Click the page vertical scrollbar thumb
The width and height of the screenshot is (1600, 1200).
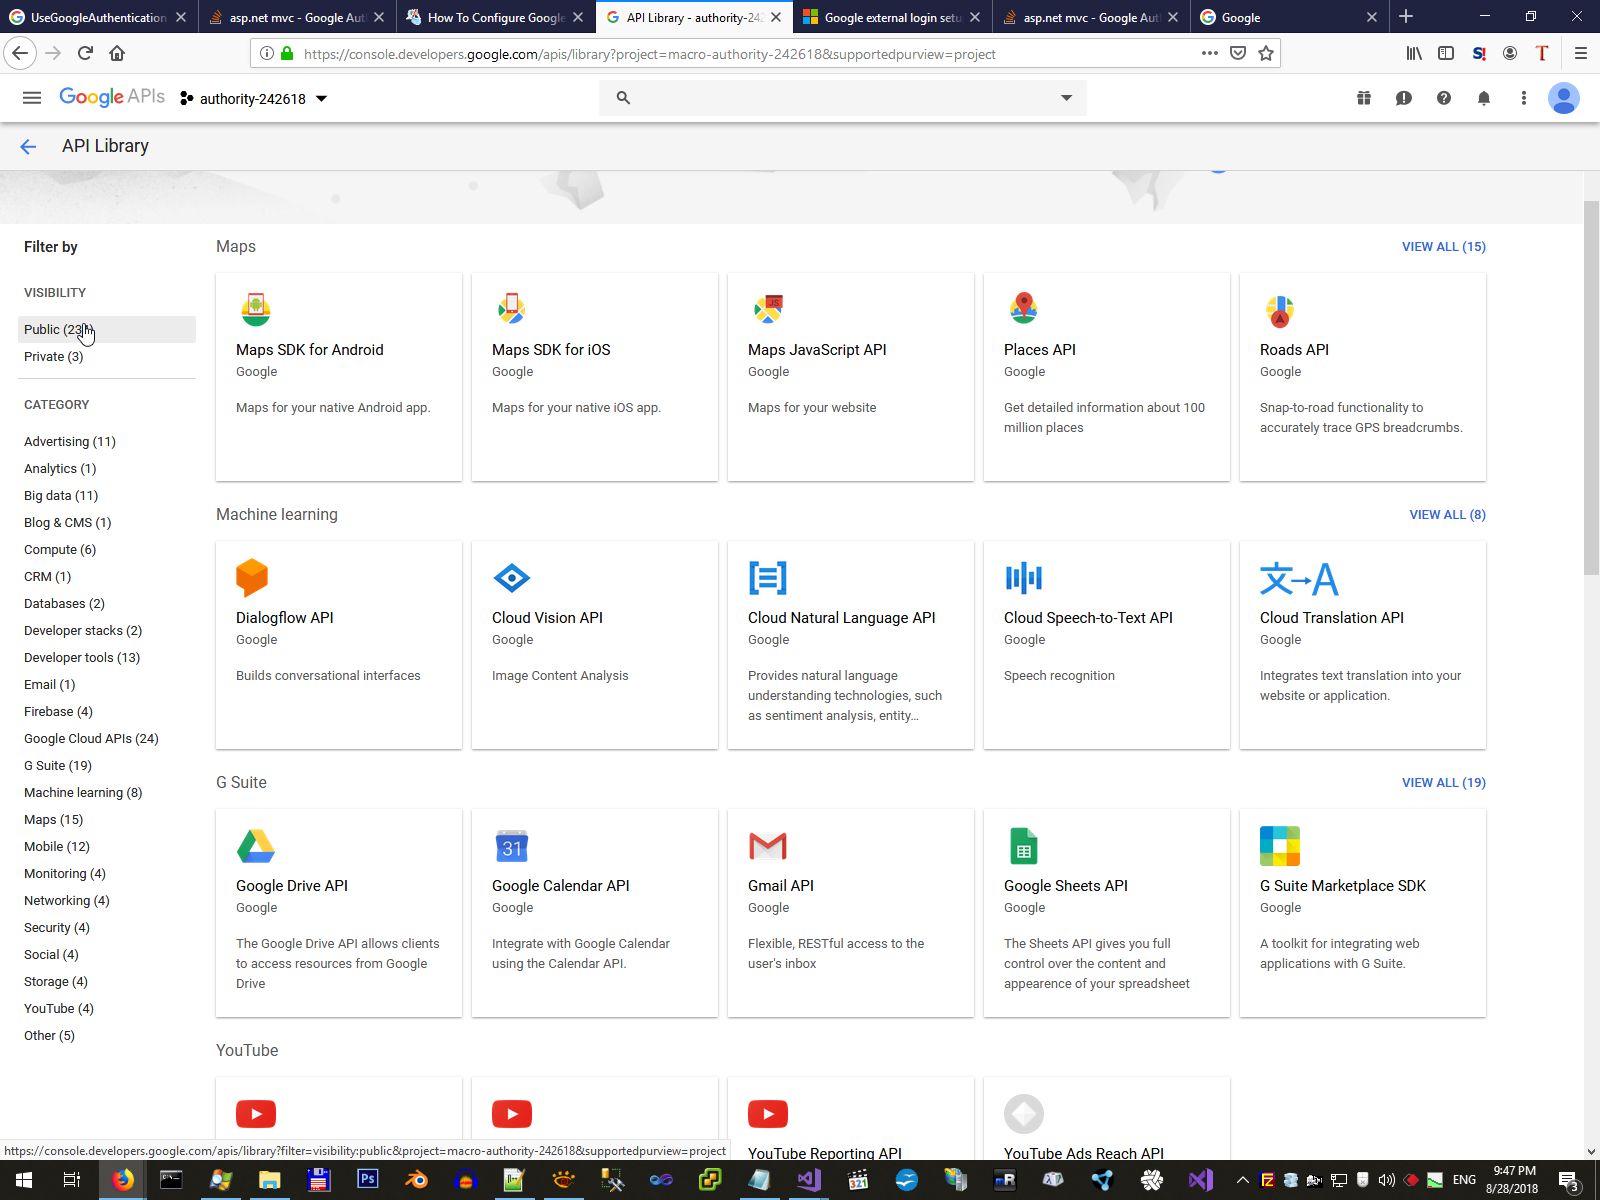[1591, 388]
